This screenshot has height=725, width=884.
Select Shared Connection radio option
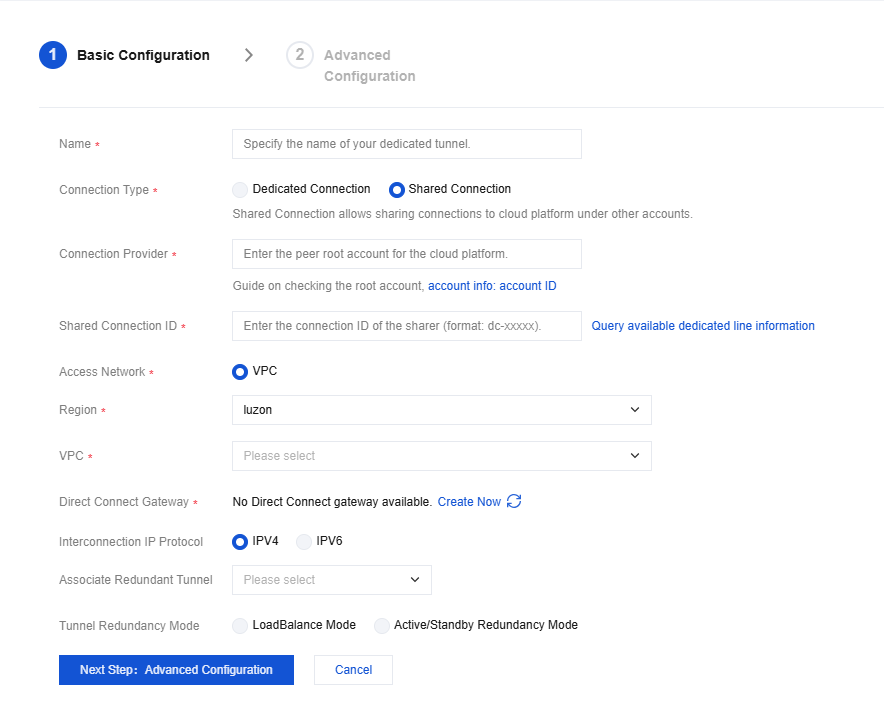pos(397,190)
